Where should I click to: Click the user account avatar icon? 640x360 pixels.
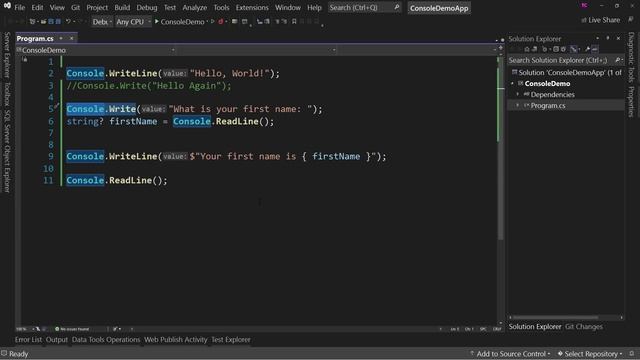[x=584, y=5]
